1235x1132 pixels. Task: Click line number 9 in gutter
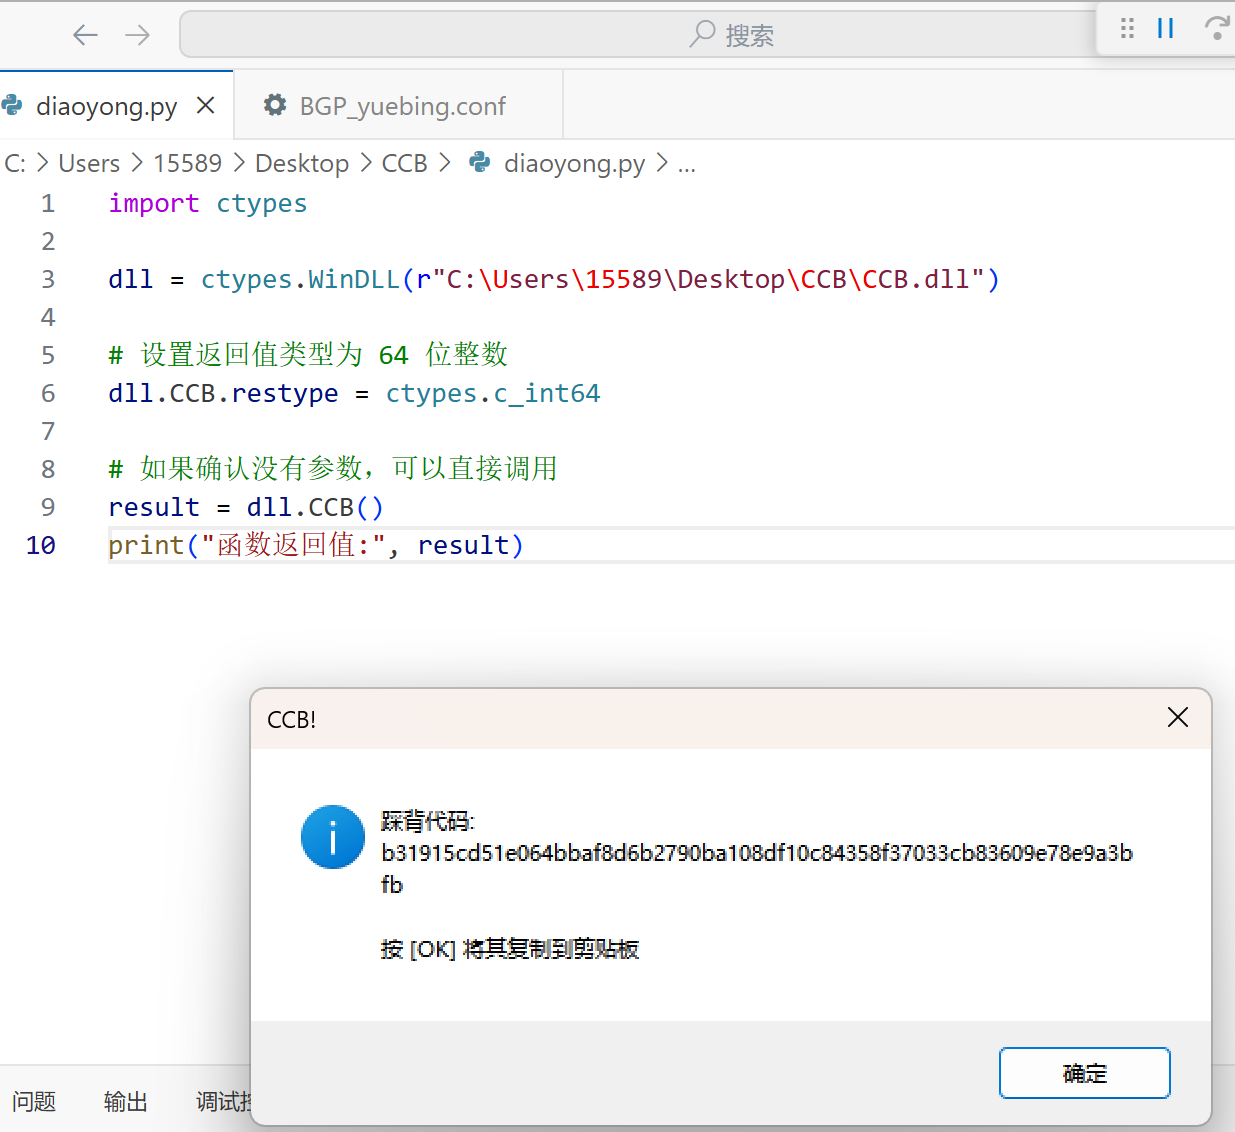coord(48,507)
